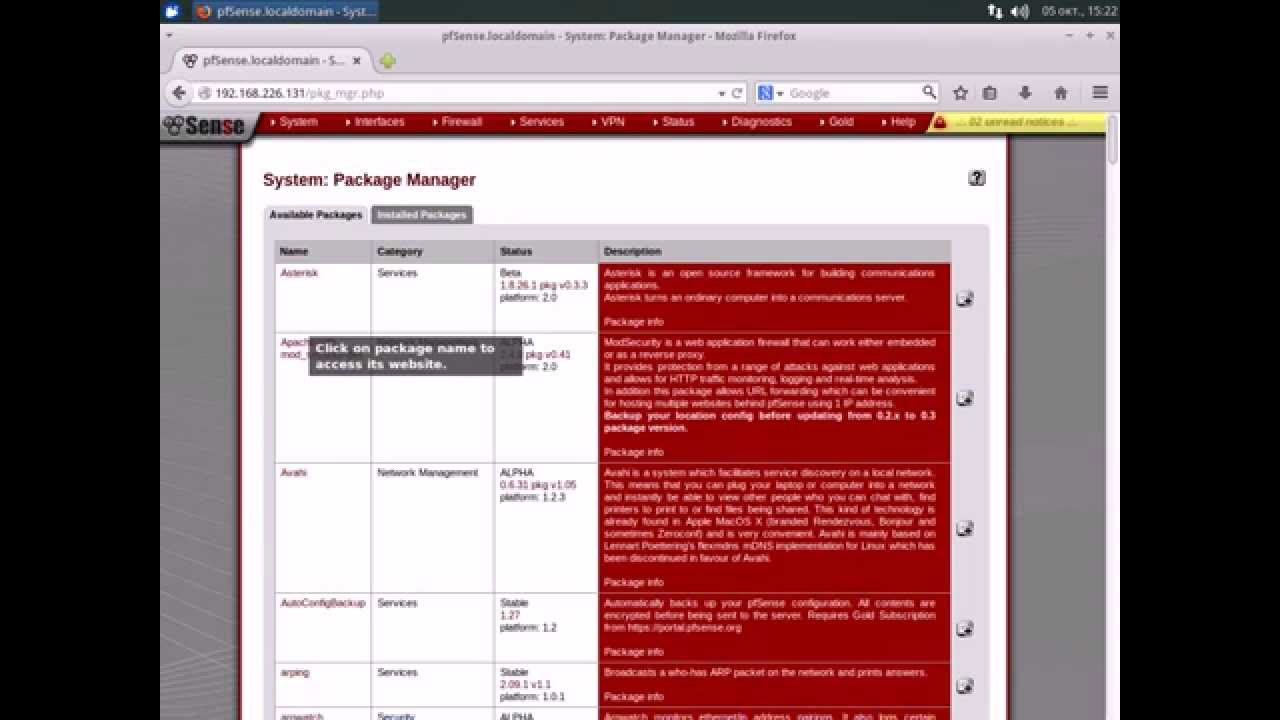Open the Firefox hamburger menu
Image resolution: width=1280 pixels, height=720 pixels.
[1100, 93]
